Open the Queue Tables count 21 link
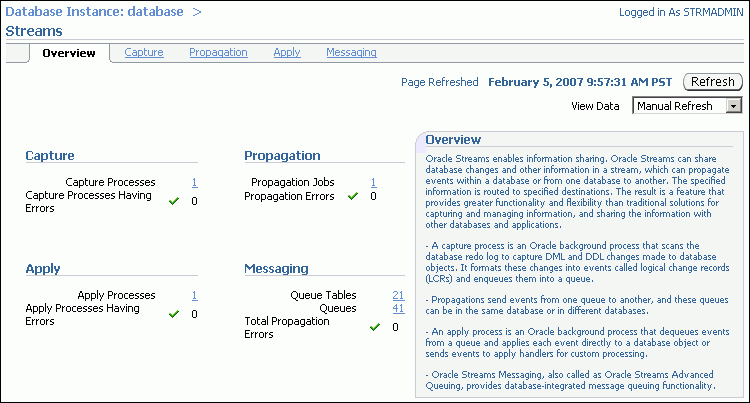 pos(398,295)
